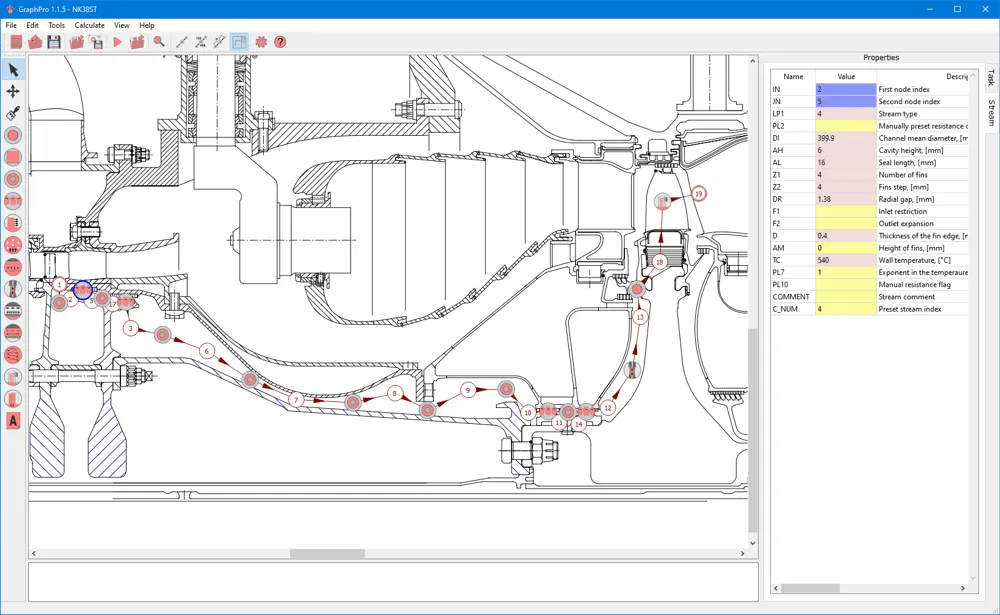
Task: Select node 6 on the diagram
Action: pos(206,351)
